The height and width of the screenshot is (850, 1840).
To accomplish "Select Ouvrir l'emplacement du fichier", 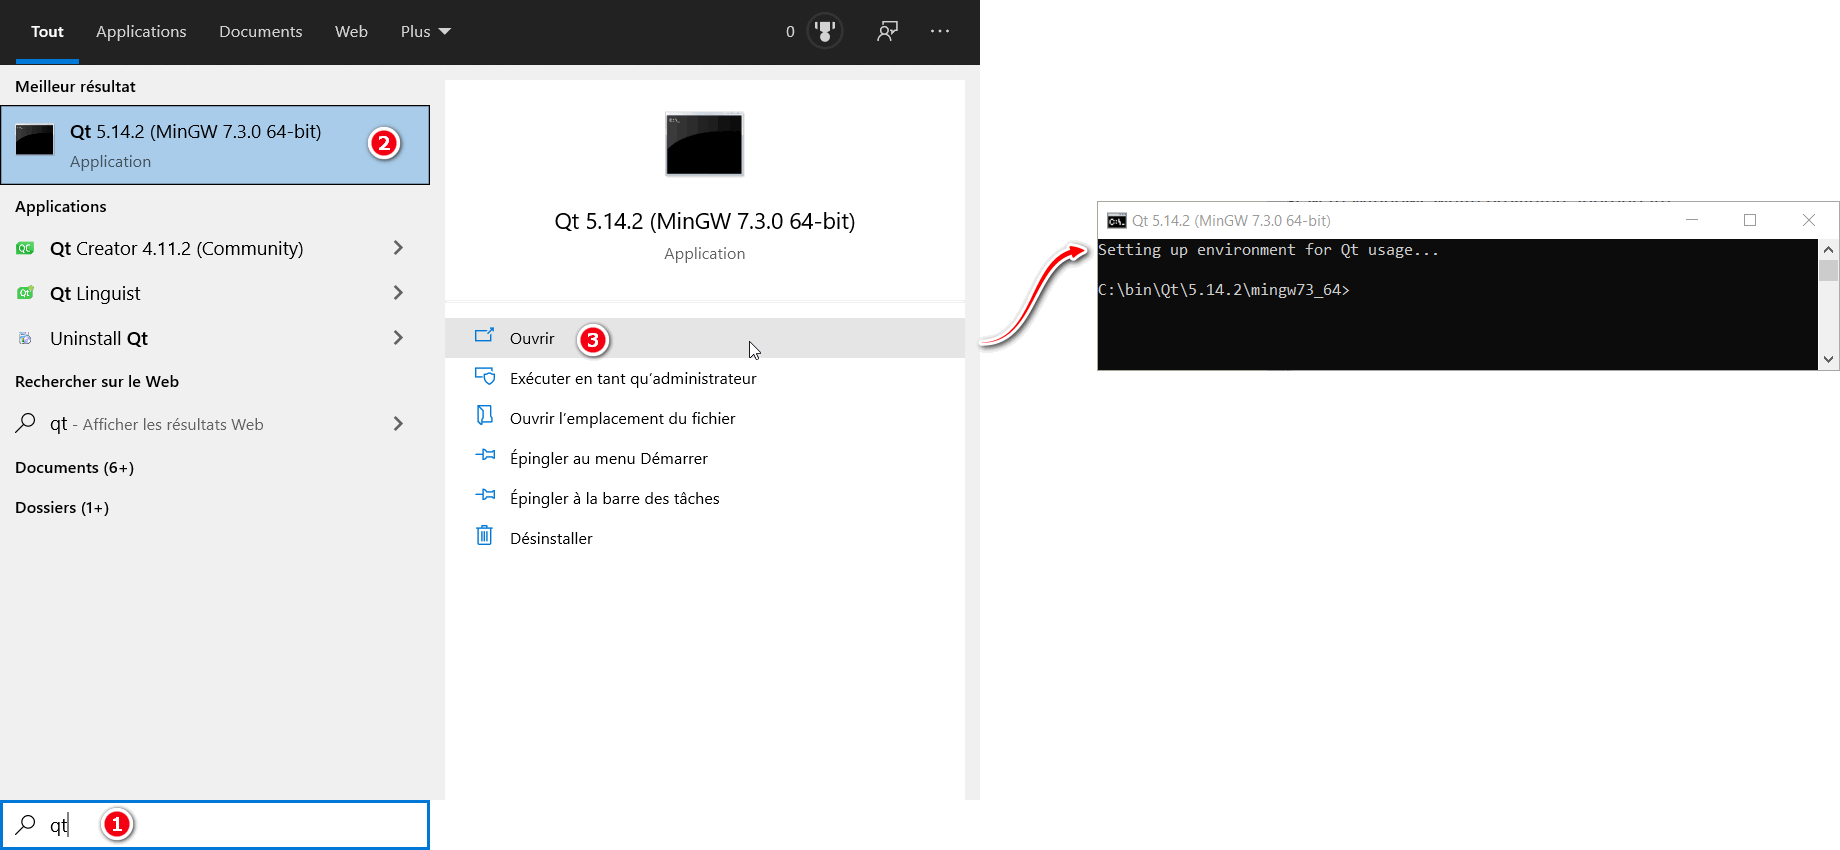I will [x=705, y=418].
